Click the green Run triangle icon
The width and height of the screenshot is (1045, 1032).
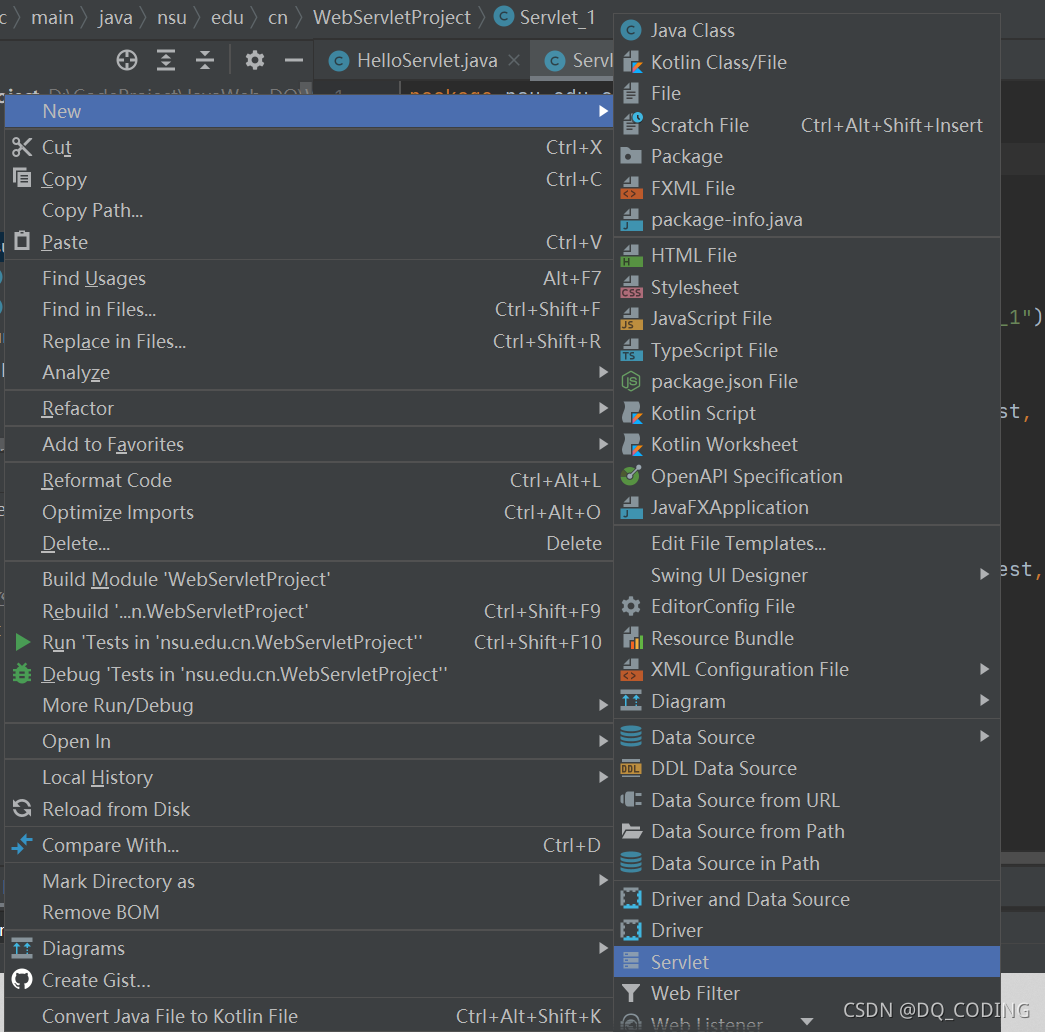tap(23, 642)
